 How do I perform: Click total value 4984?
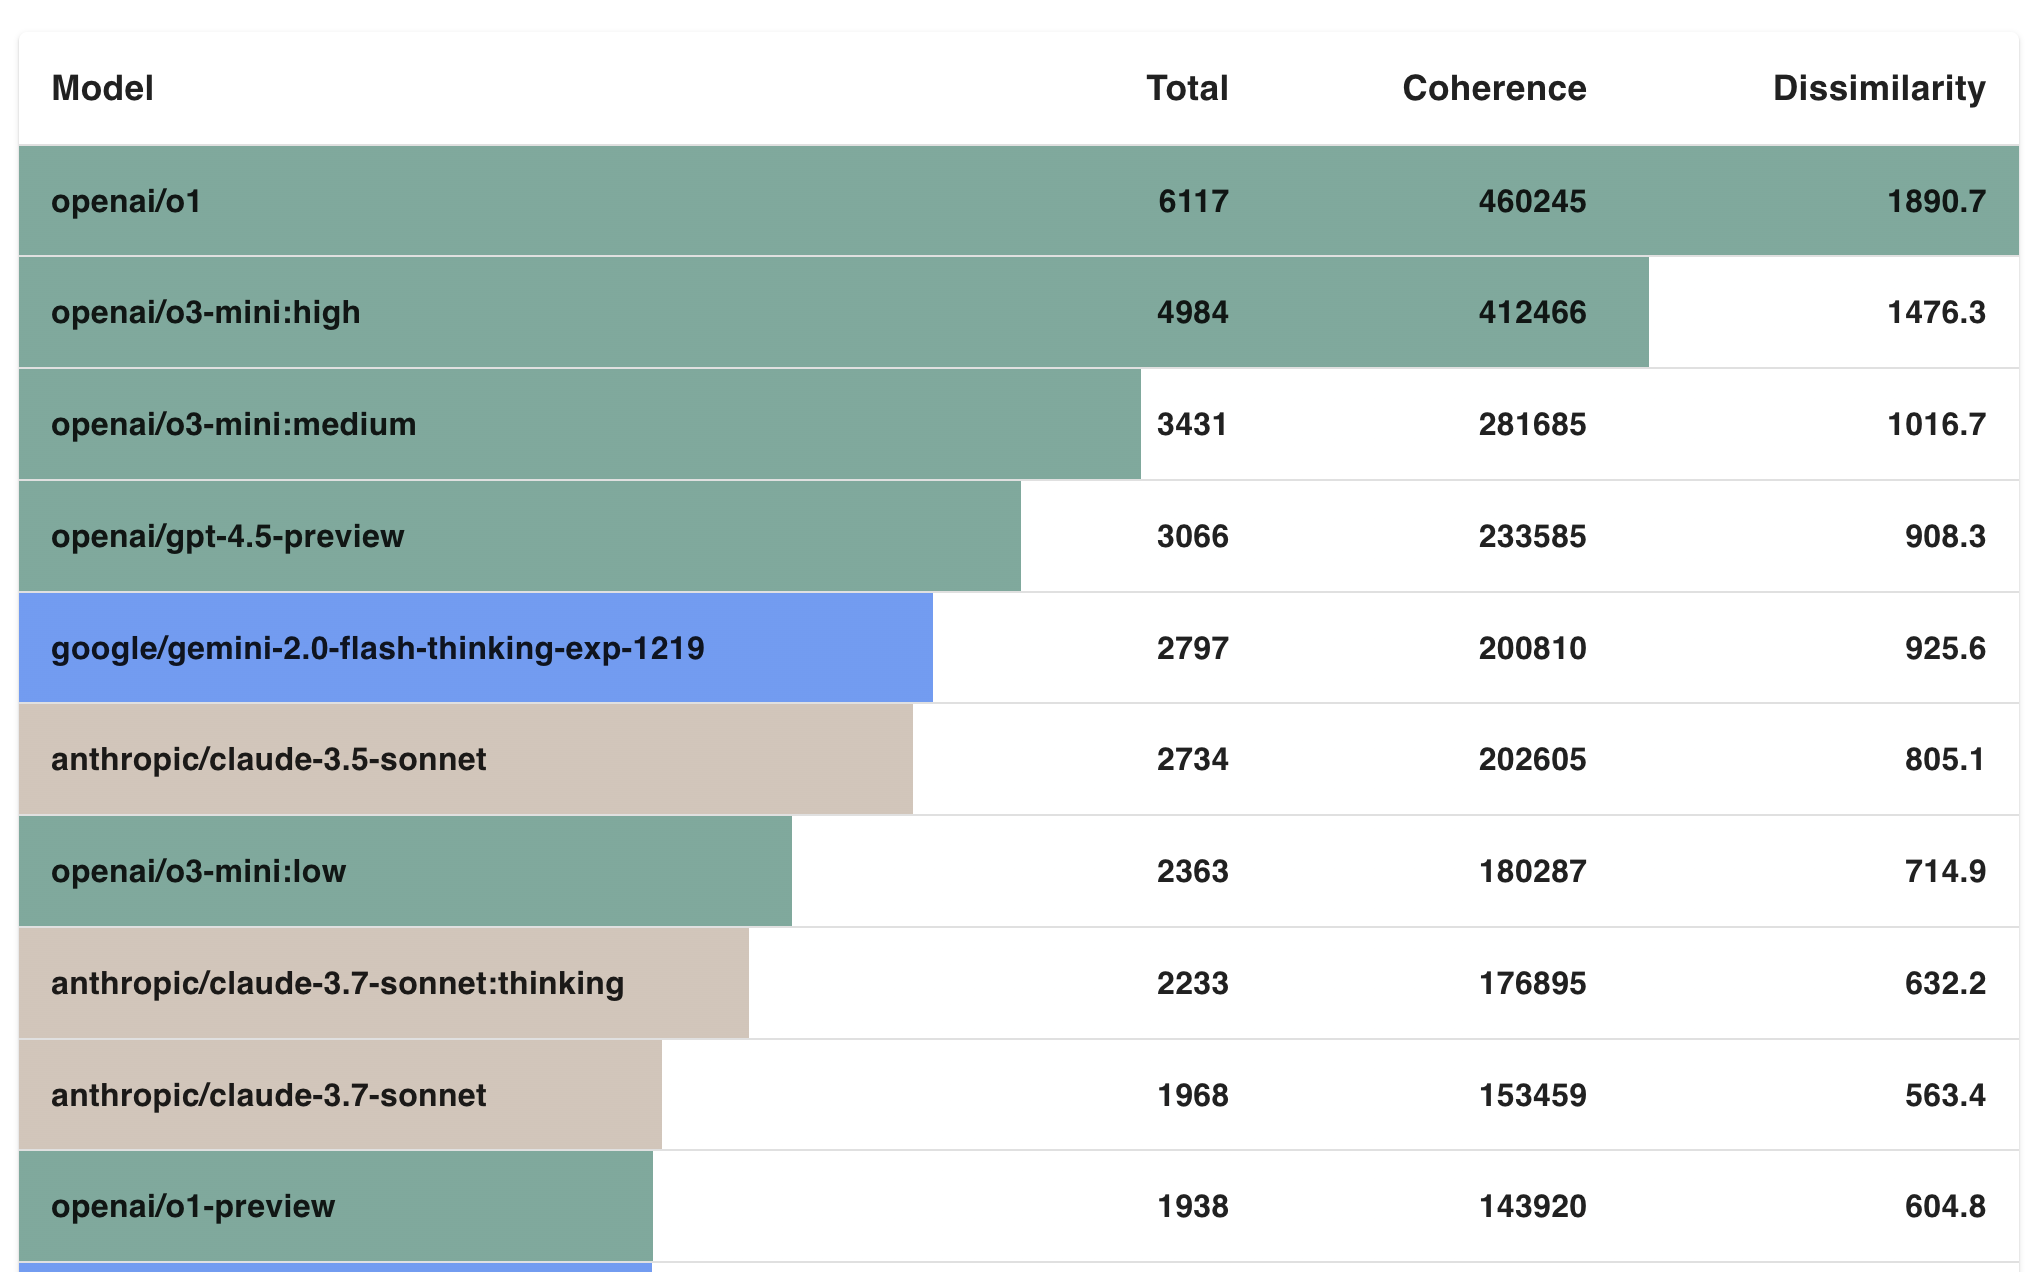click(x=1193, y=312)
